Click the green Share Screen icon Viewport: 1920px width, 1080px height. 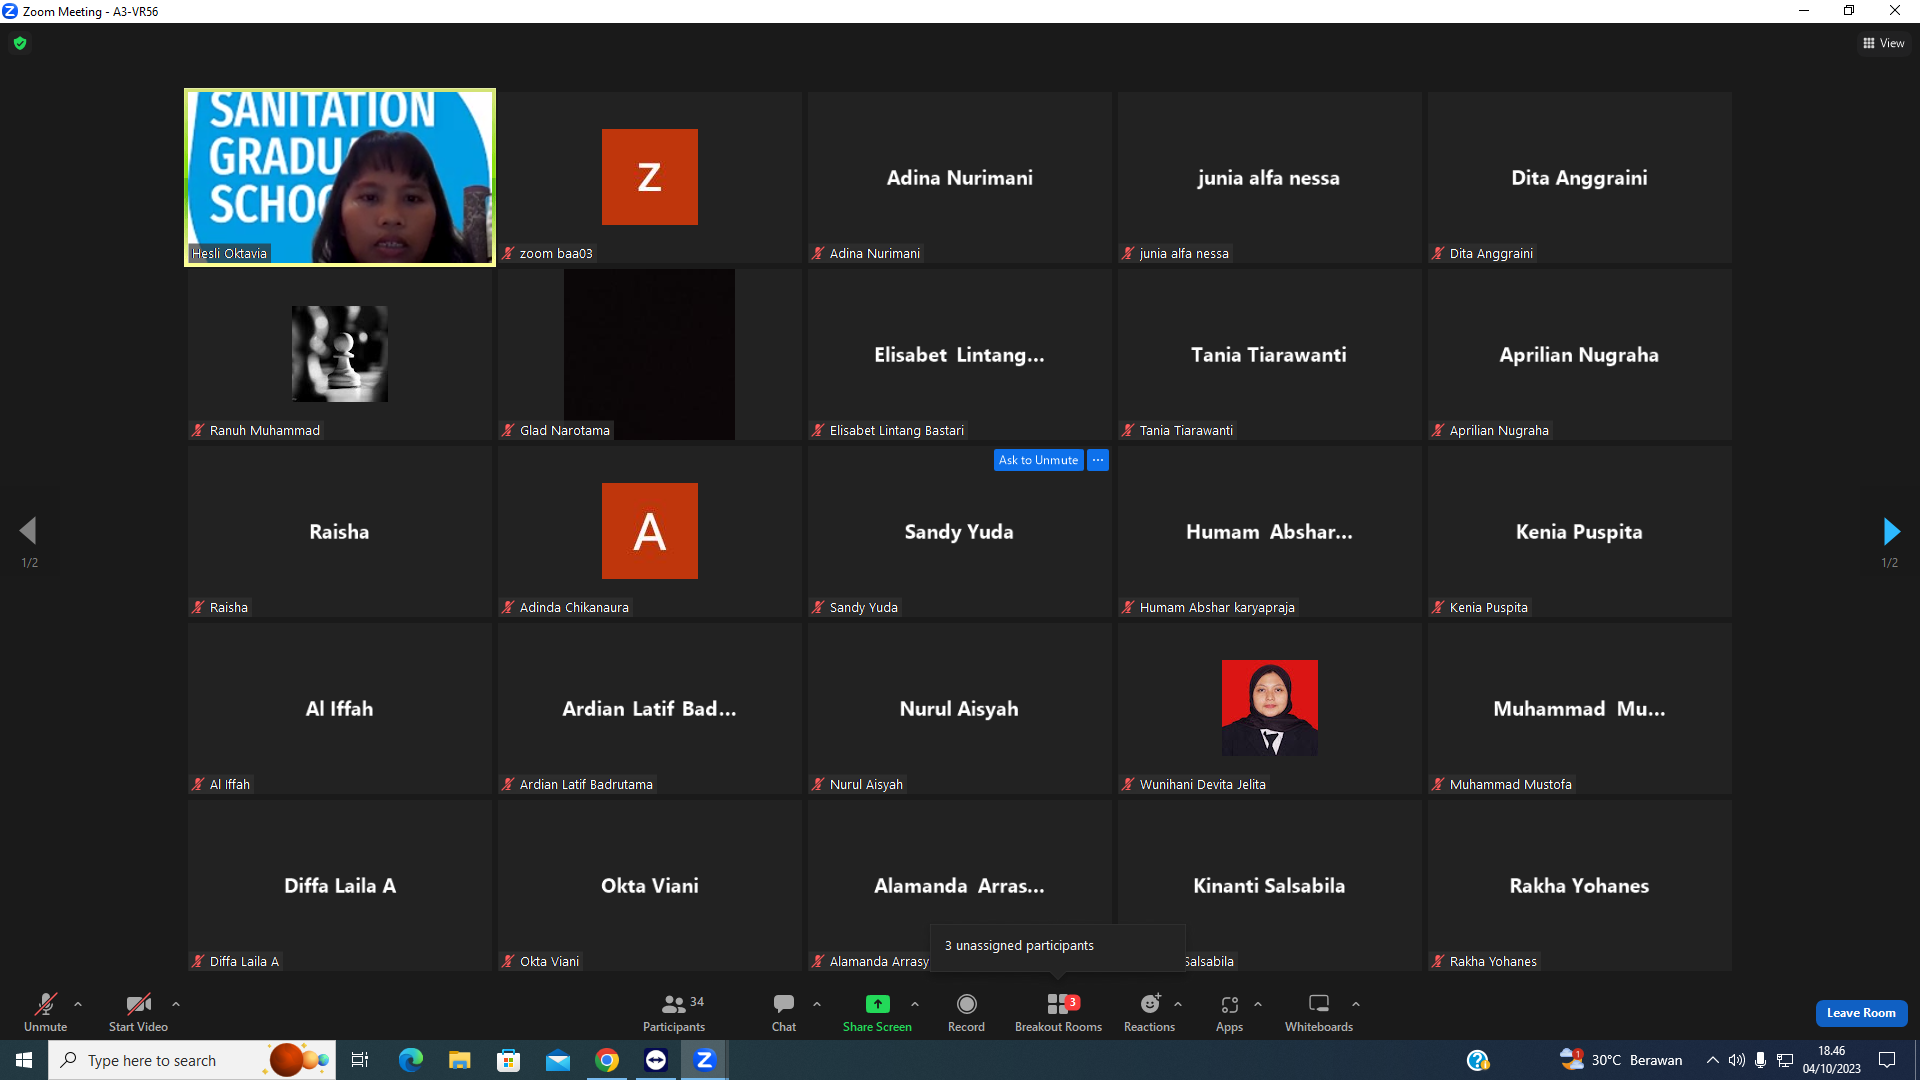coord(877,1004)
